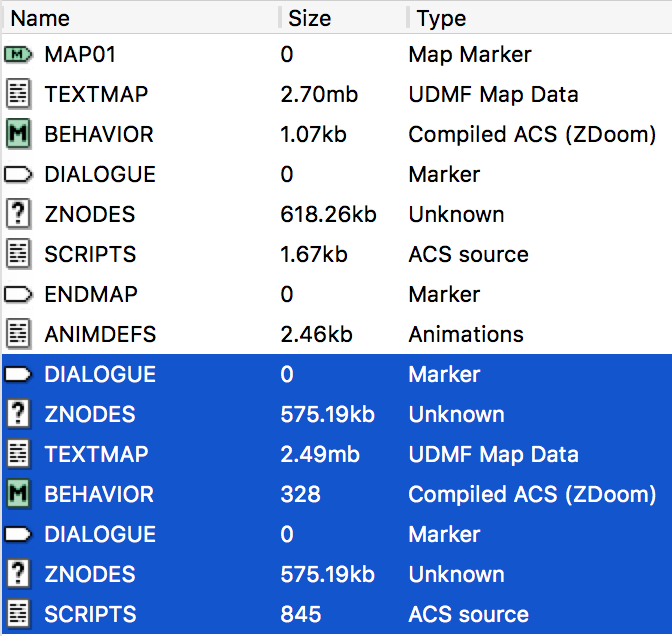This screenshot has height=636, width=672.
Task: Sort entries by the Name column header
Action: pyautogui.click(x=40, y=18)
